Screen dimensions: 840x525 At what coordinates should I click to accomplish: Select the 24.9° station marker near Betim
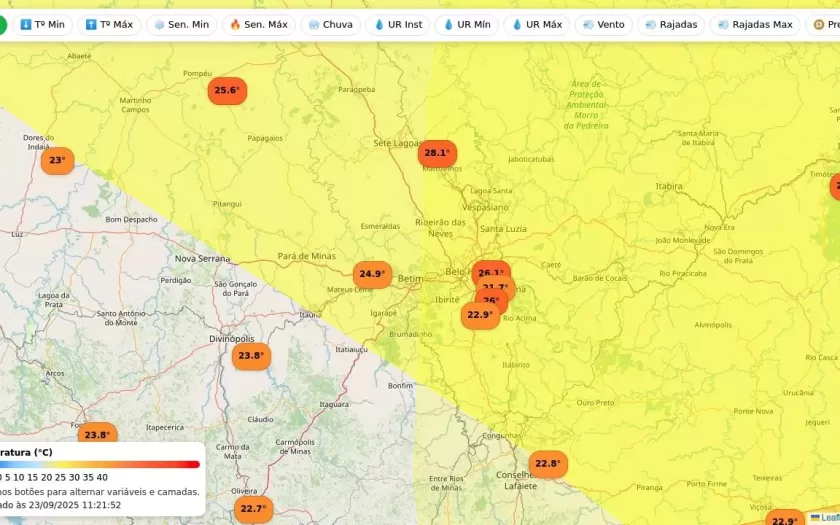coord(371,274)
